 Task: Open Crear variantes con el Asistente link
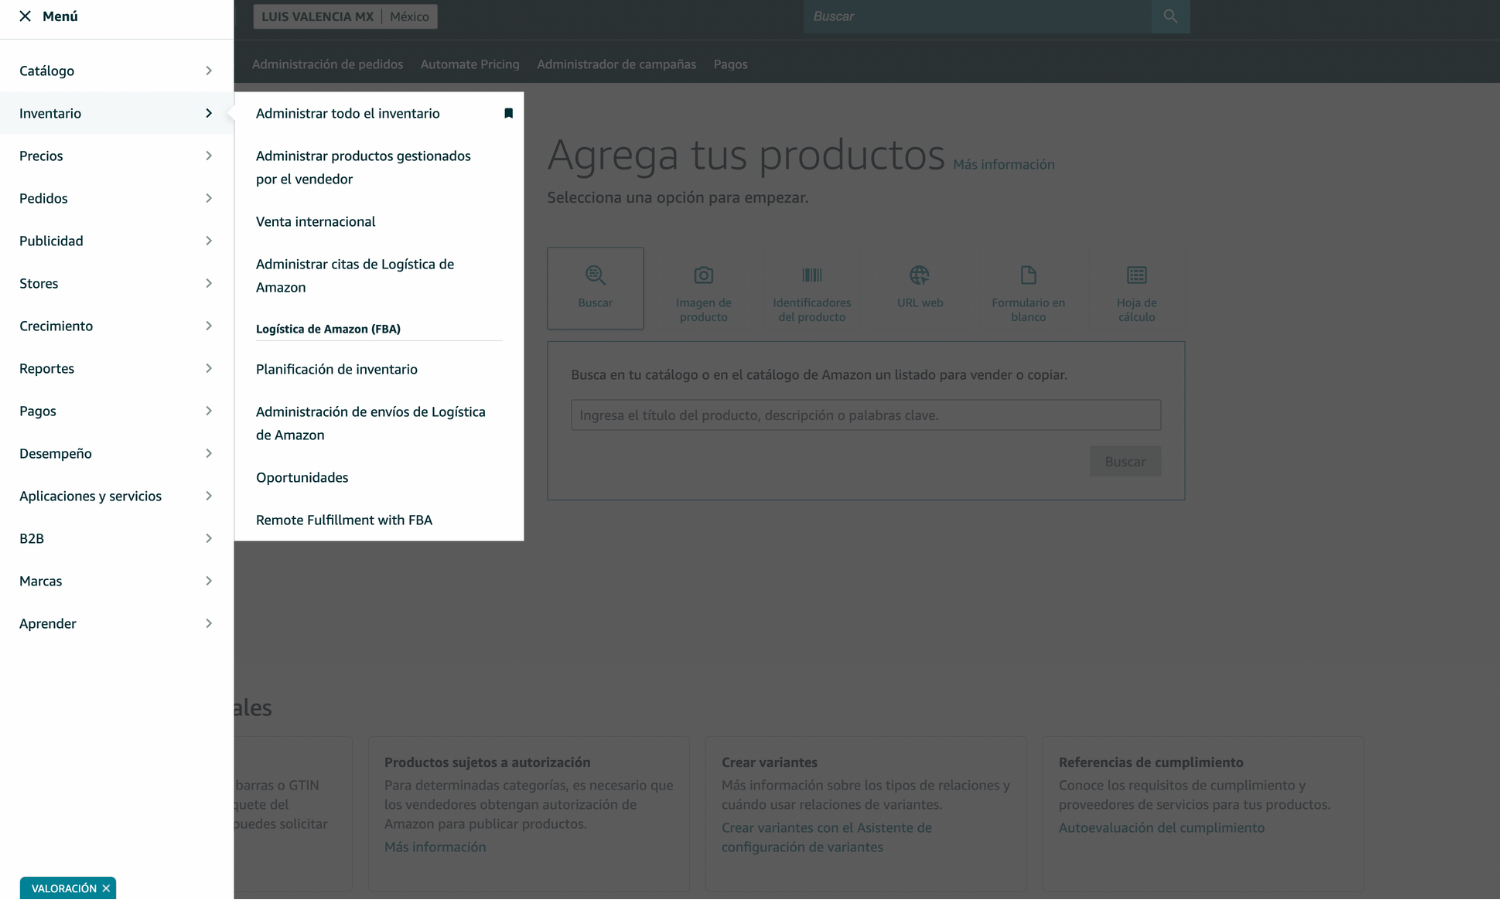point(827,837)
